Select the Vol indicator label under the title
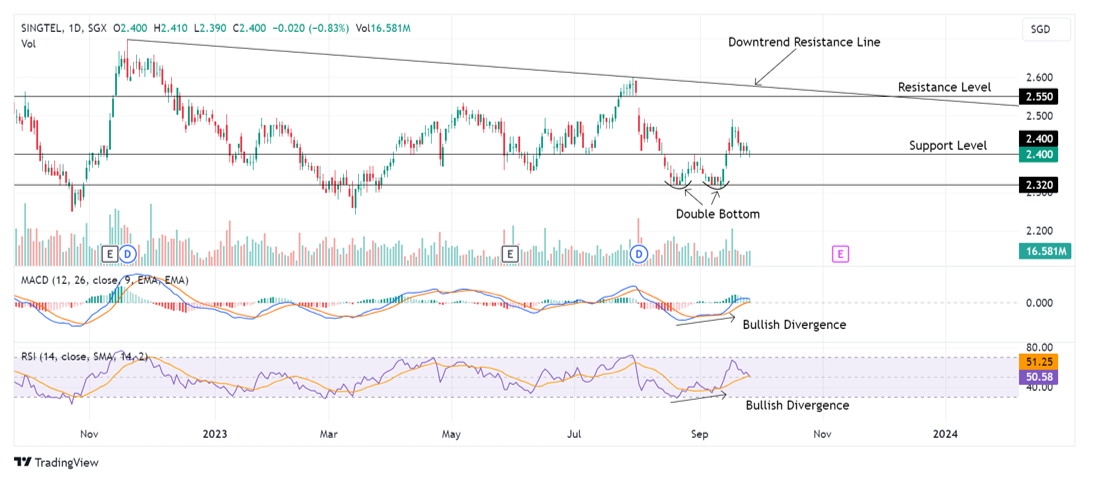1098x484 pixels. point(27,43)
